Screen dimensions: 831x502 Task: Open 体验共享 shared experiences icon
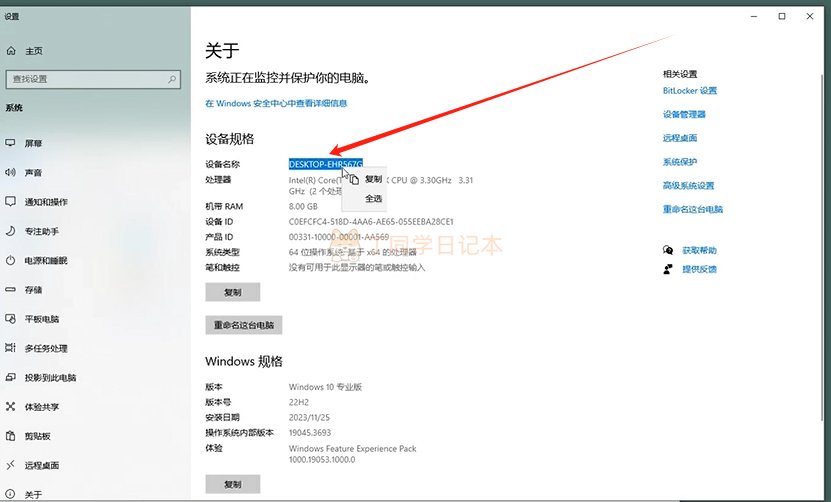(10, 407)
